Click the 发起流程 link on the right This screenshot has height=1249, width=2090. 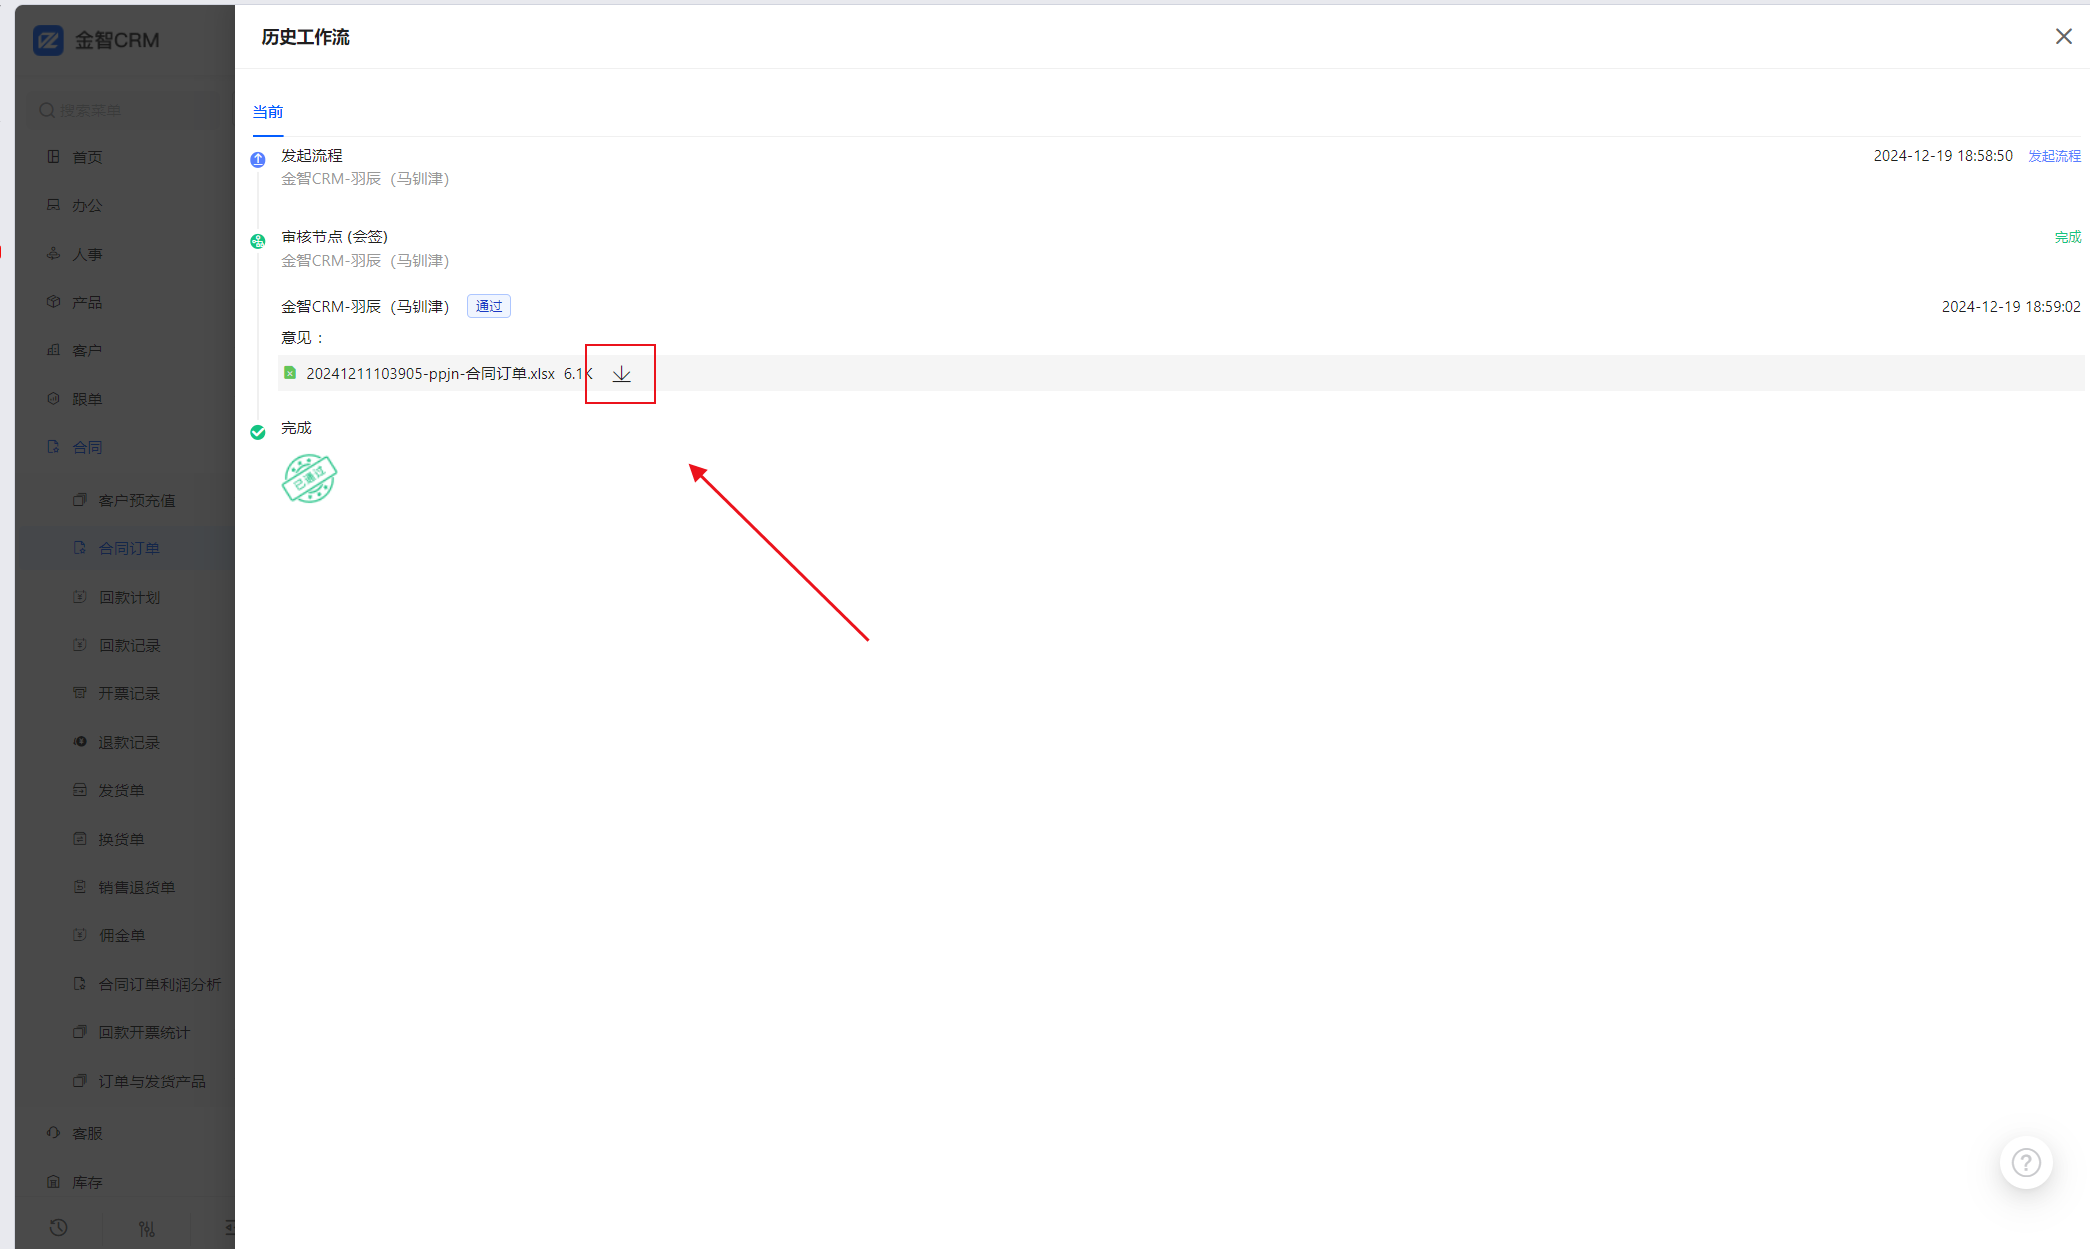click(2054, 156)
